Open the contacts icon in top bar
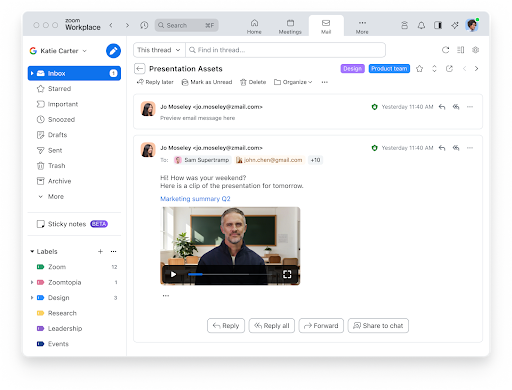 pos(404,25)
